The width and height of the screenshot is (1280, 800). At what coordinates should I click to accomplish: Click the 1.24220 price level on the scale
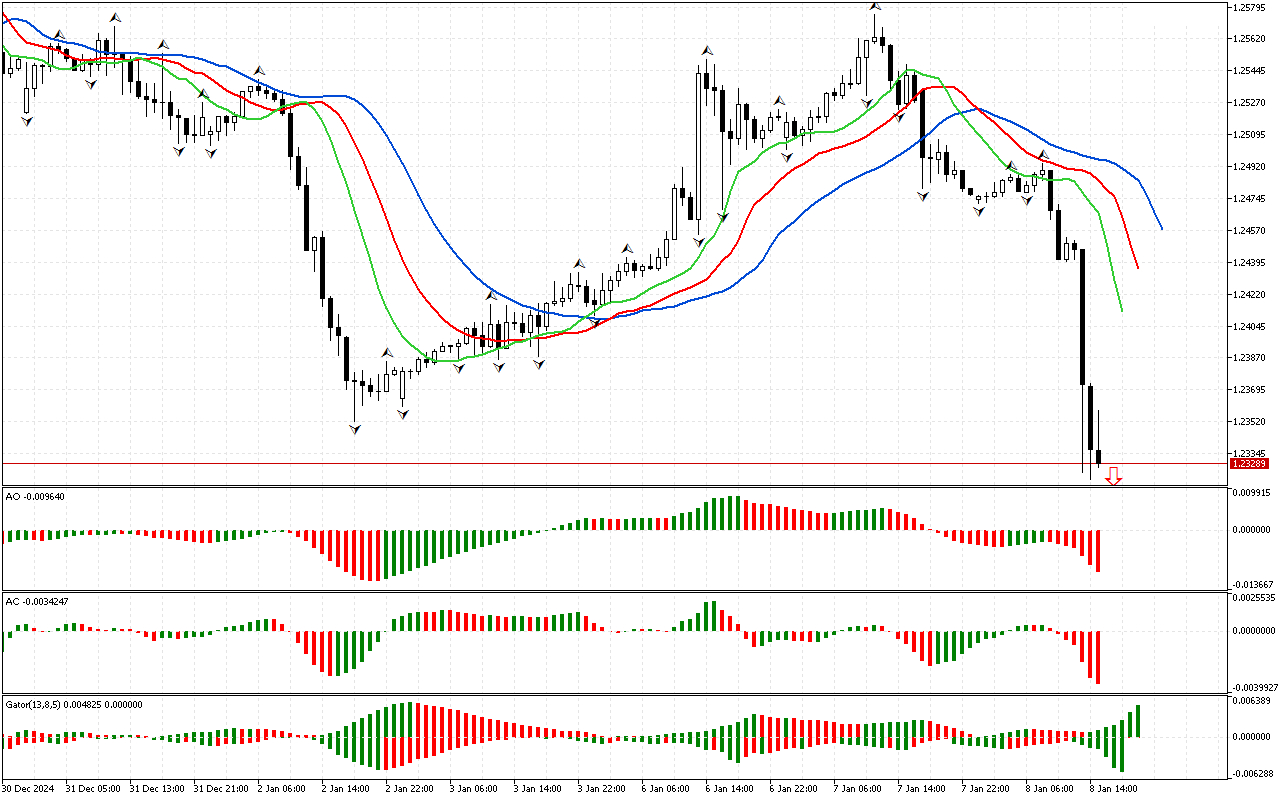1251,295
